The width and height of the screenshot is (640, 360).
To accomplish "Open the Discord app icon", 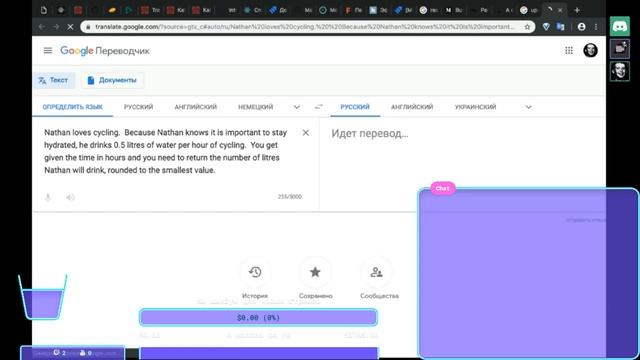I will tap(620, 27).
